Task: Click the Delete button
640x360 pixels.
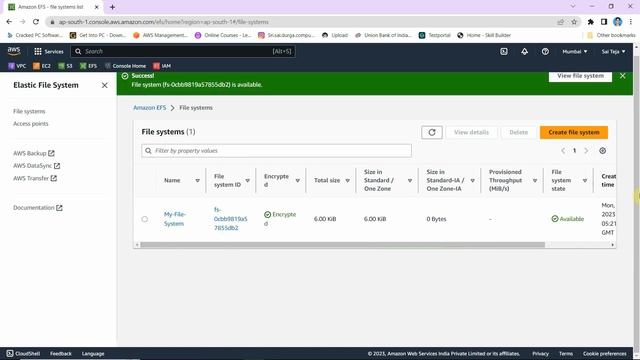Action: (x=518, y=132)
